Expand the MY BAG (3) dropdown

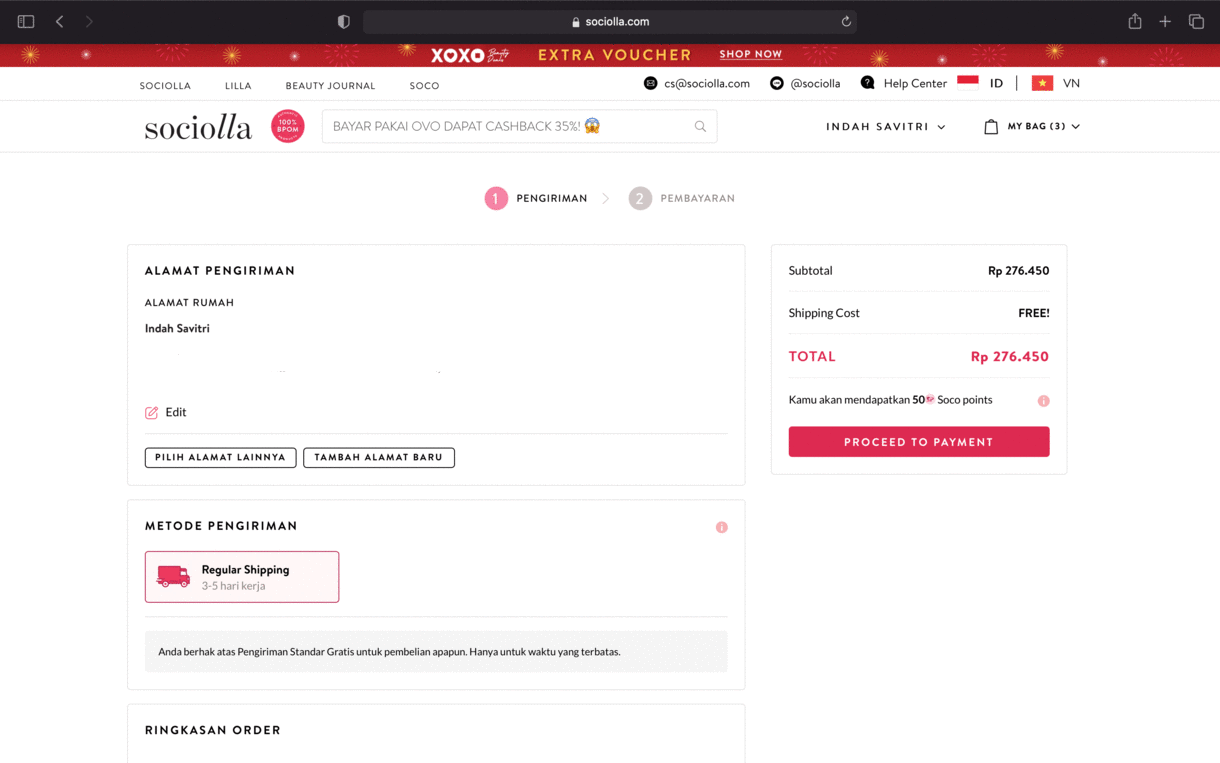[1043, 127]
